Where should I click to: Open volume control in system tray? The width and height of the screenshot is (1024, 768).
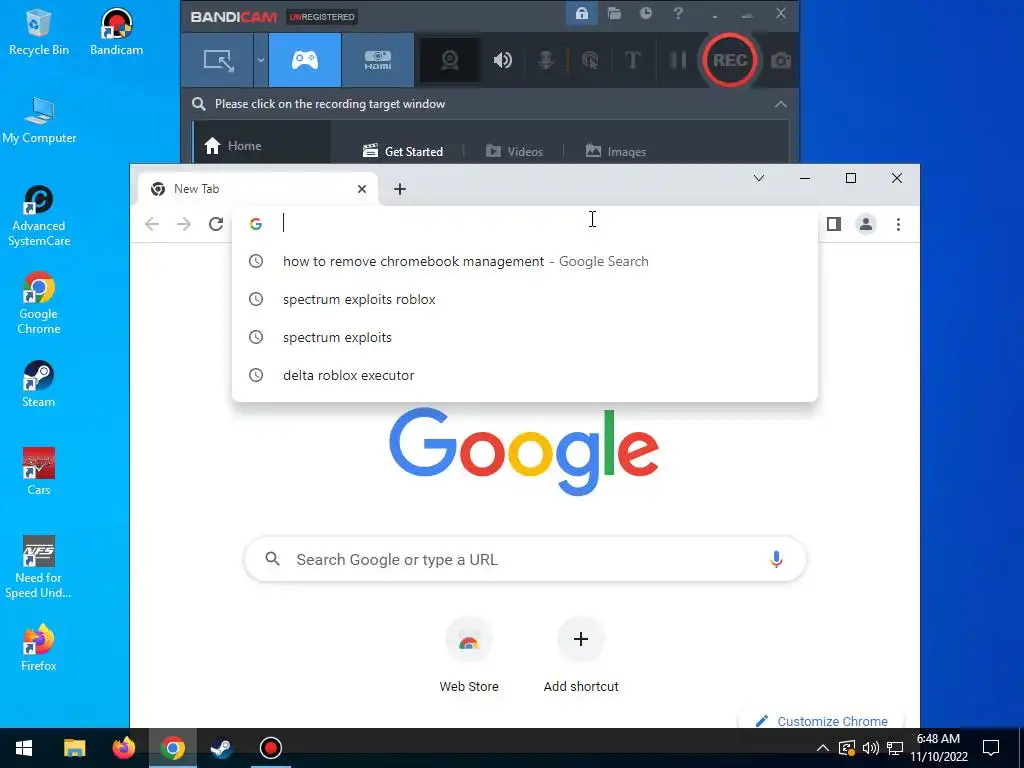pos(871,748)
